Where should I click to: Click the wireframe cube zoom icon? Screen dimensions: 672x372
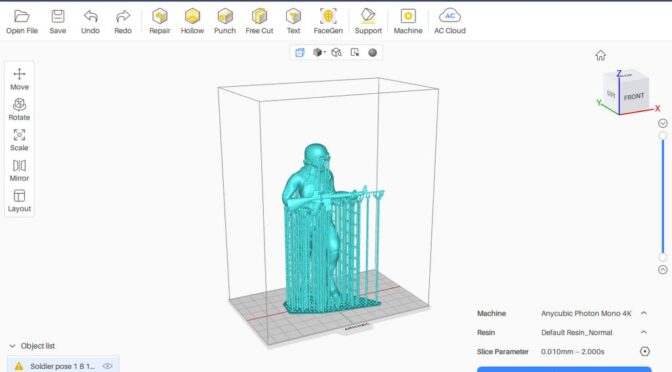pos(336,52)
